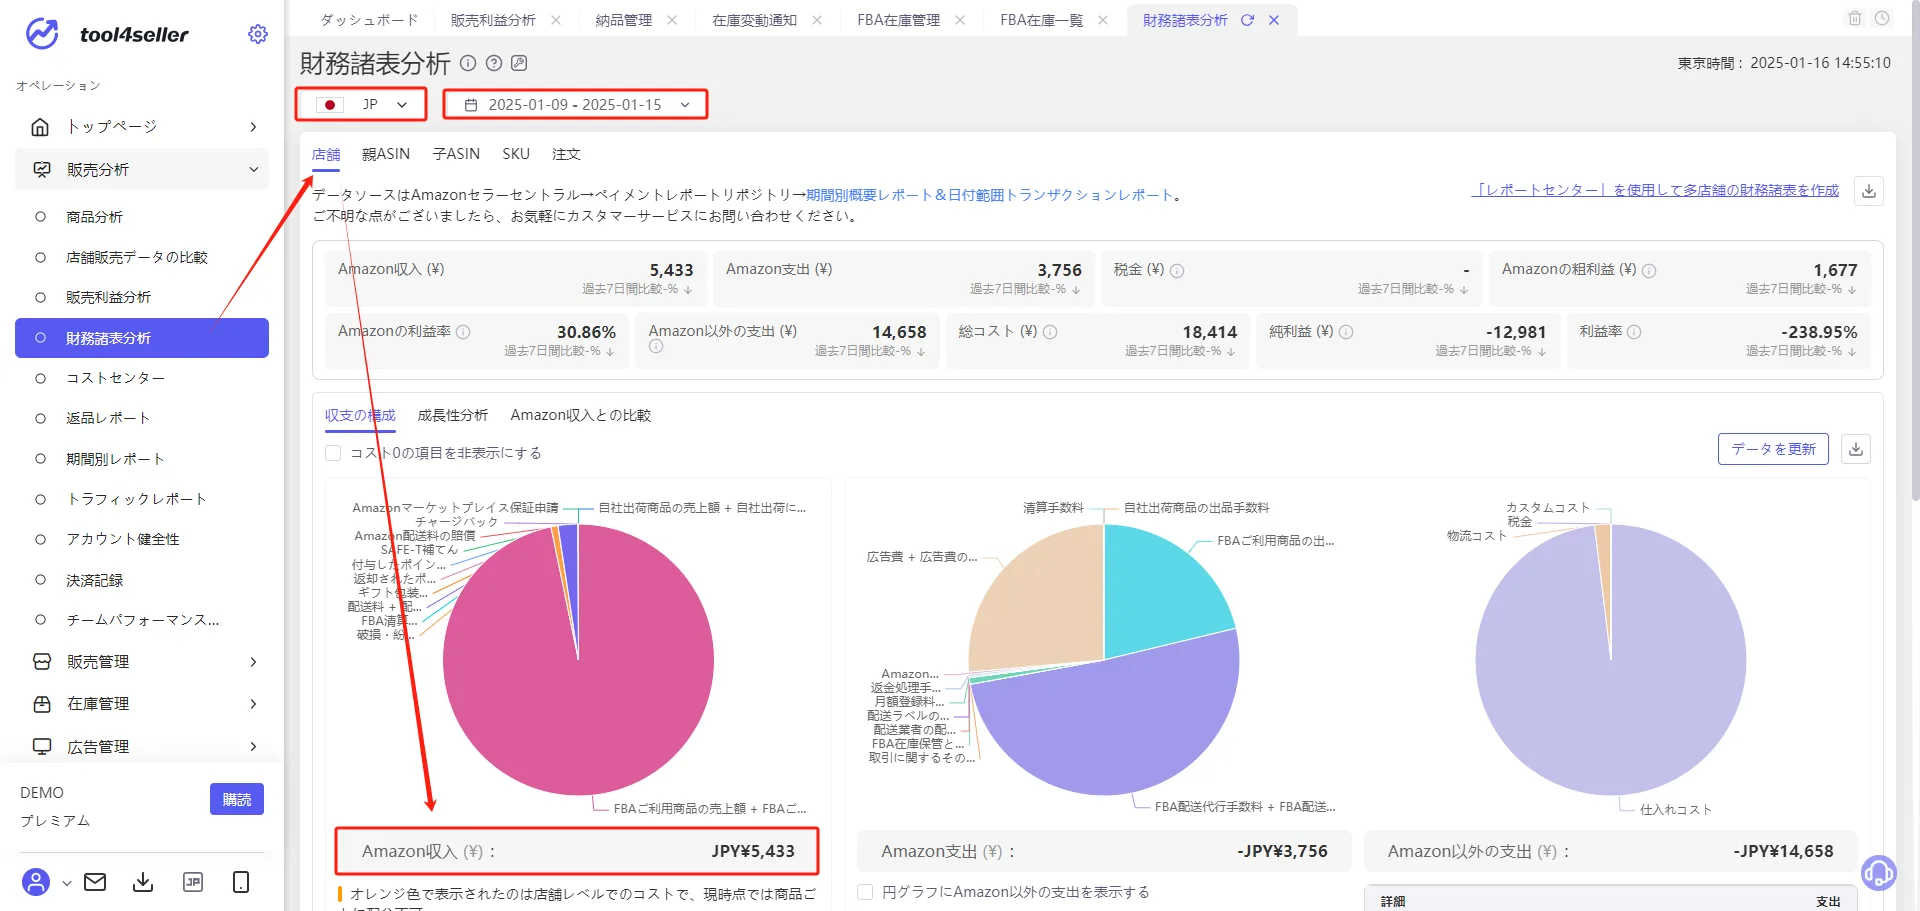Switch to the 子ASIN tab
1920x911 pixels.
coord(456,154)
